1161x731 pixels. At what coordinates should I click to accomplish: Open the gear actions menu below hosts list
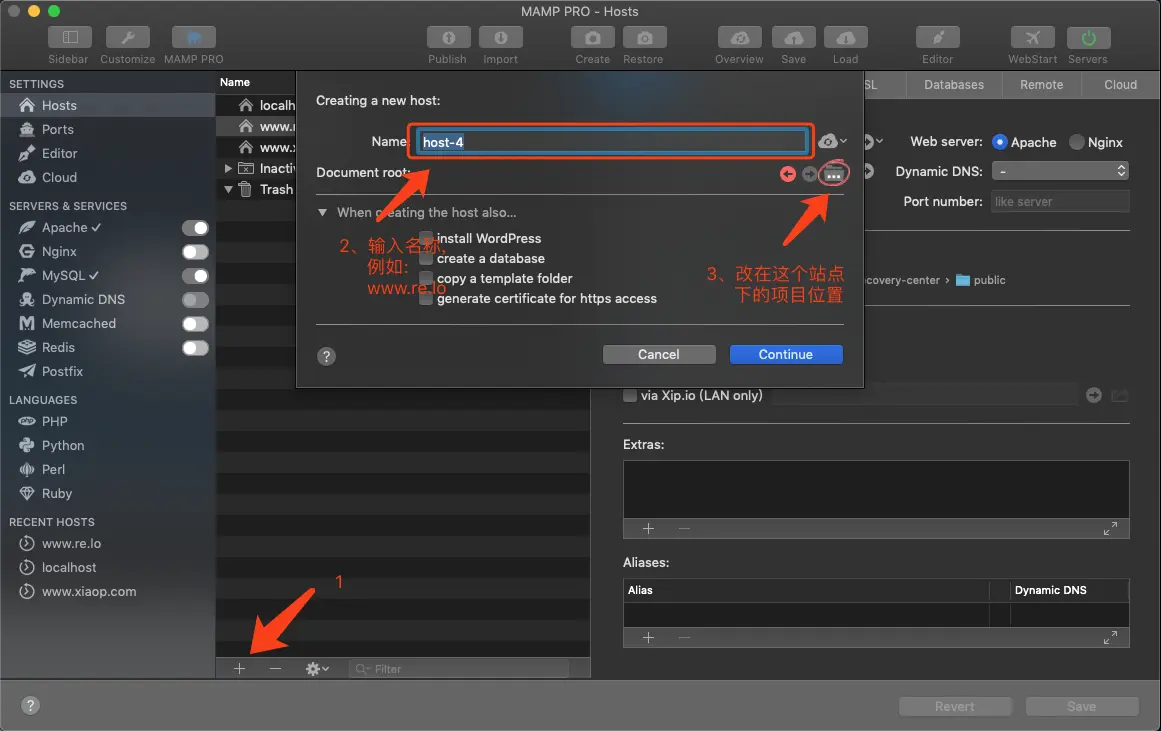[x=317, y=669]
